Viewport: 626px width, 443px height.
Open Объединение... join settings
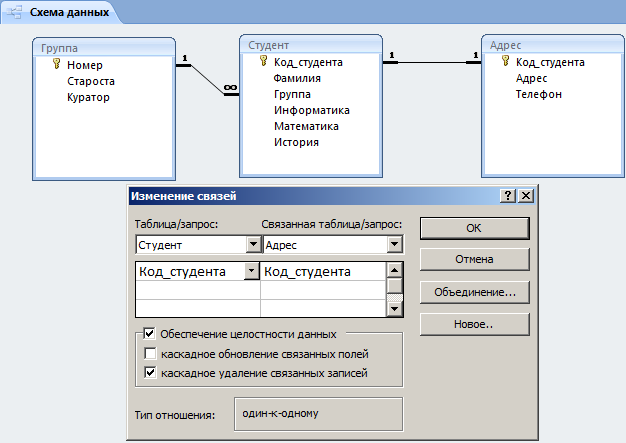pos(474,292)
